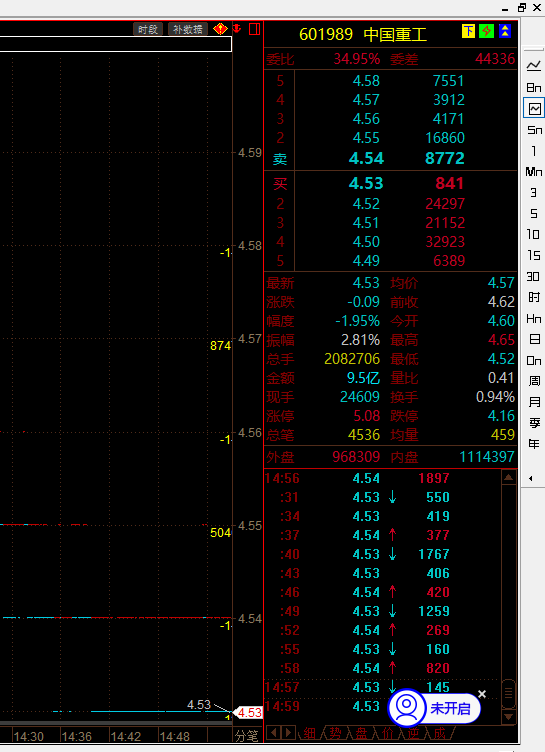Select the Sn period button in the sidebar
The width and height of the screenshot is (545, 752).
(x=534, y=129)
